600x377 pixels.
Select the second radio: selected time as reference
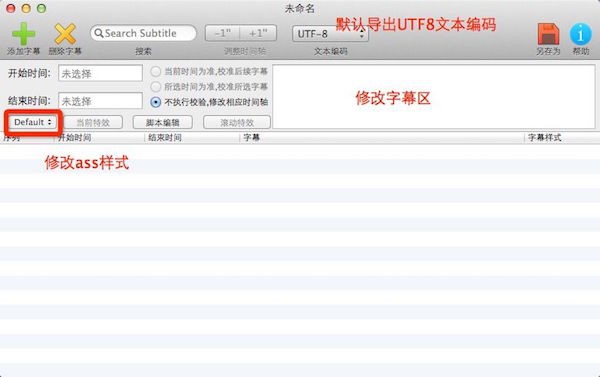coord(155,87)
